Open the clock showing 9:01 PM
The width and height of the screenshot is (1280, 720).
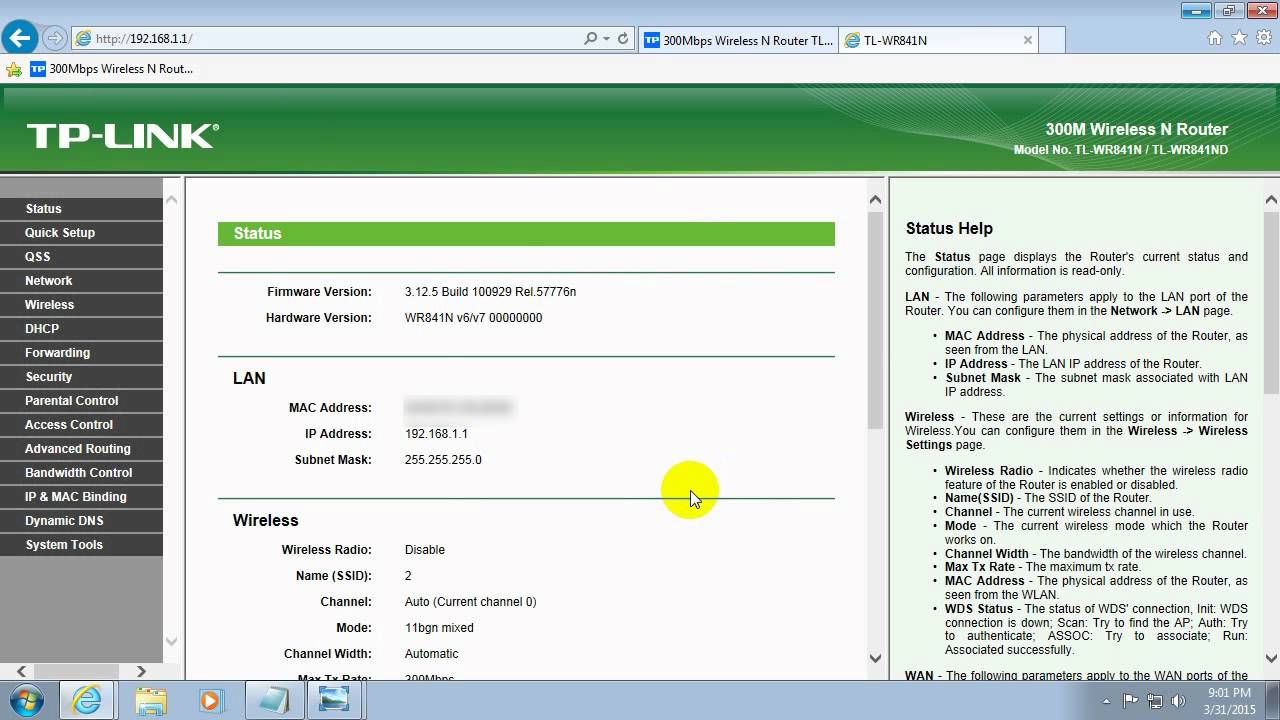(1229, 700)
